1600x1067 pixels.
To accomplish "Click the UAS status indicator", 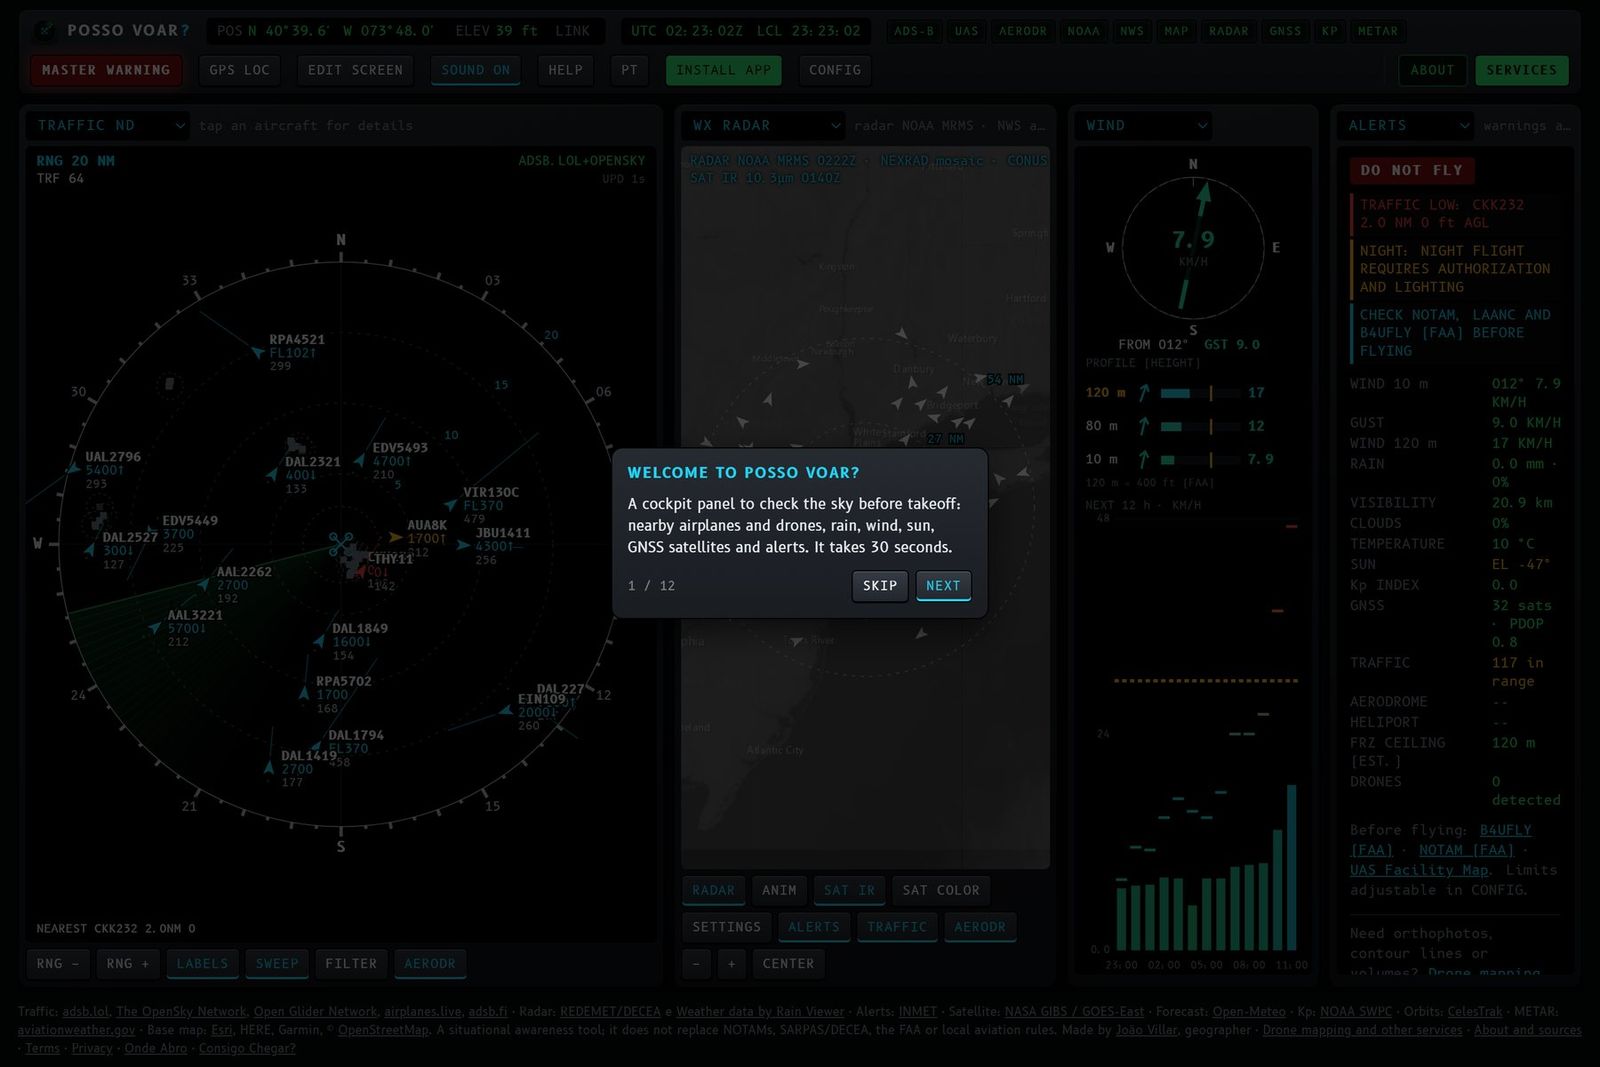I will (x=966, y=31).
